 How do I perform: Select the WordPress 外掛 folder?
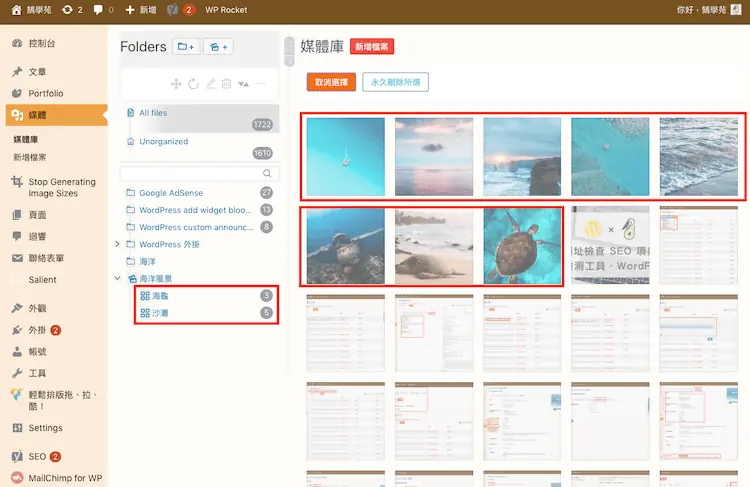point(169,244)
